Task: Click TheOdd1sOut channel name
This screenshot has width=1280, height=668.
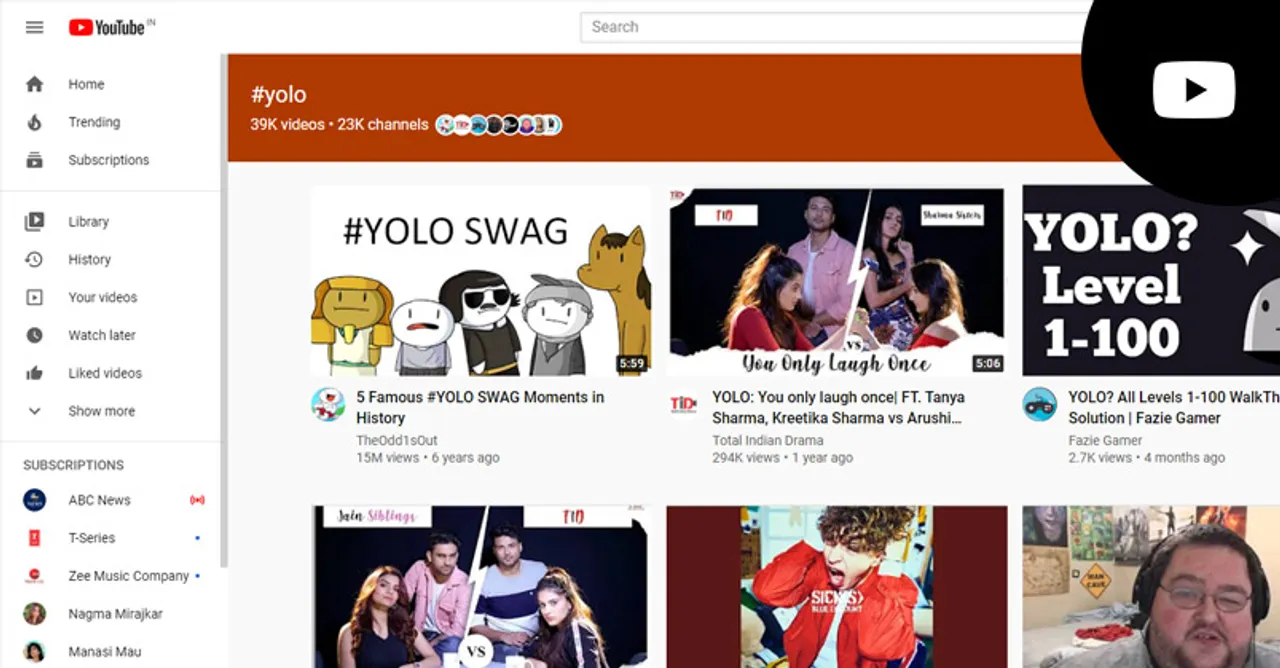Action: [x=397, y=440]
